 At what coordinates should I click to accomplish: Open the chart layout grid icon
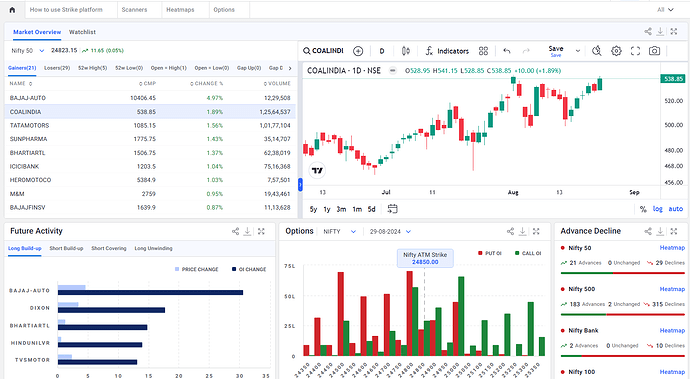pos(483,51)
